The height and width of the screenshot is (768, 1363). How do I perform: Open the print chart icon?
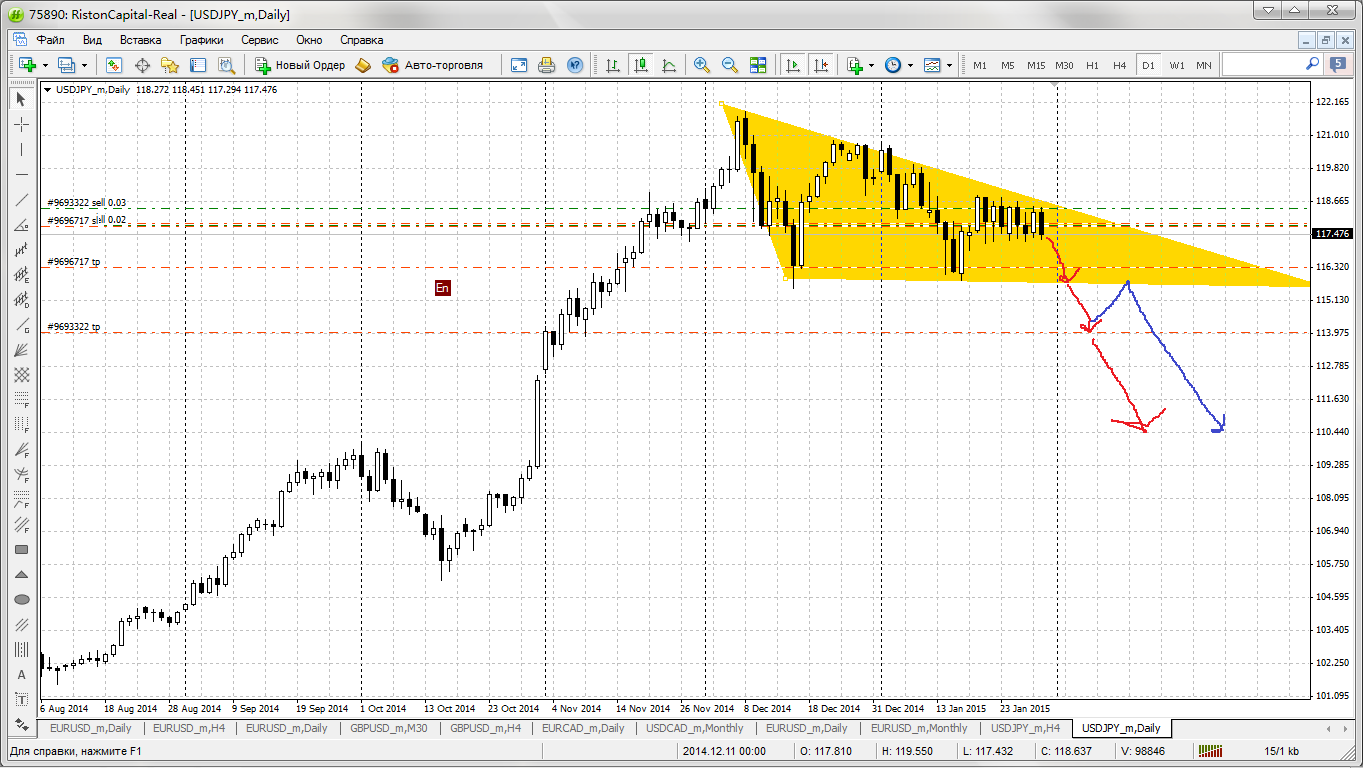pyautogui.click(x=546, y=65)
